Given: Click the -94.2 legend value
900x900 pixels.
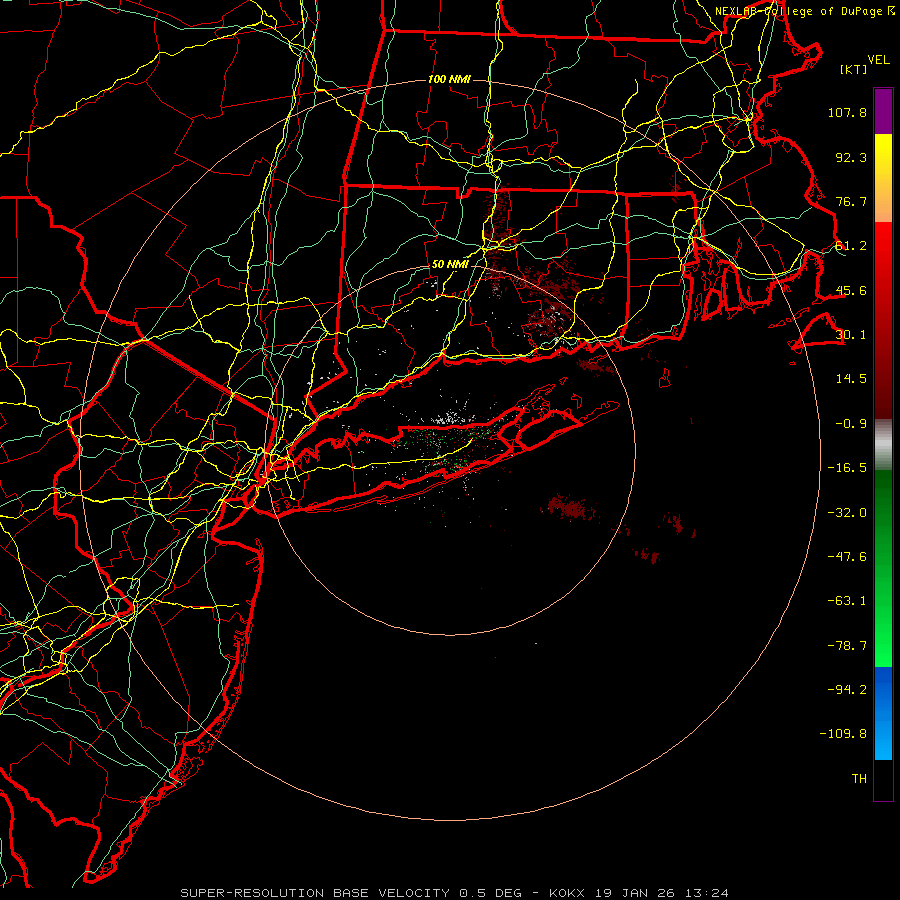Looking at the screenshot, I should (847, 690).
